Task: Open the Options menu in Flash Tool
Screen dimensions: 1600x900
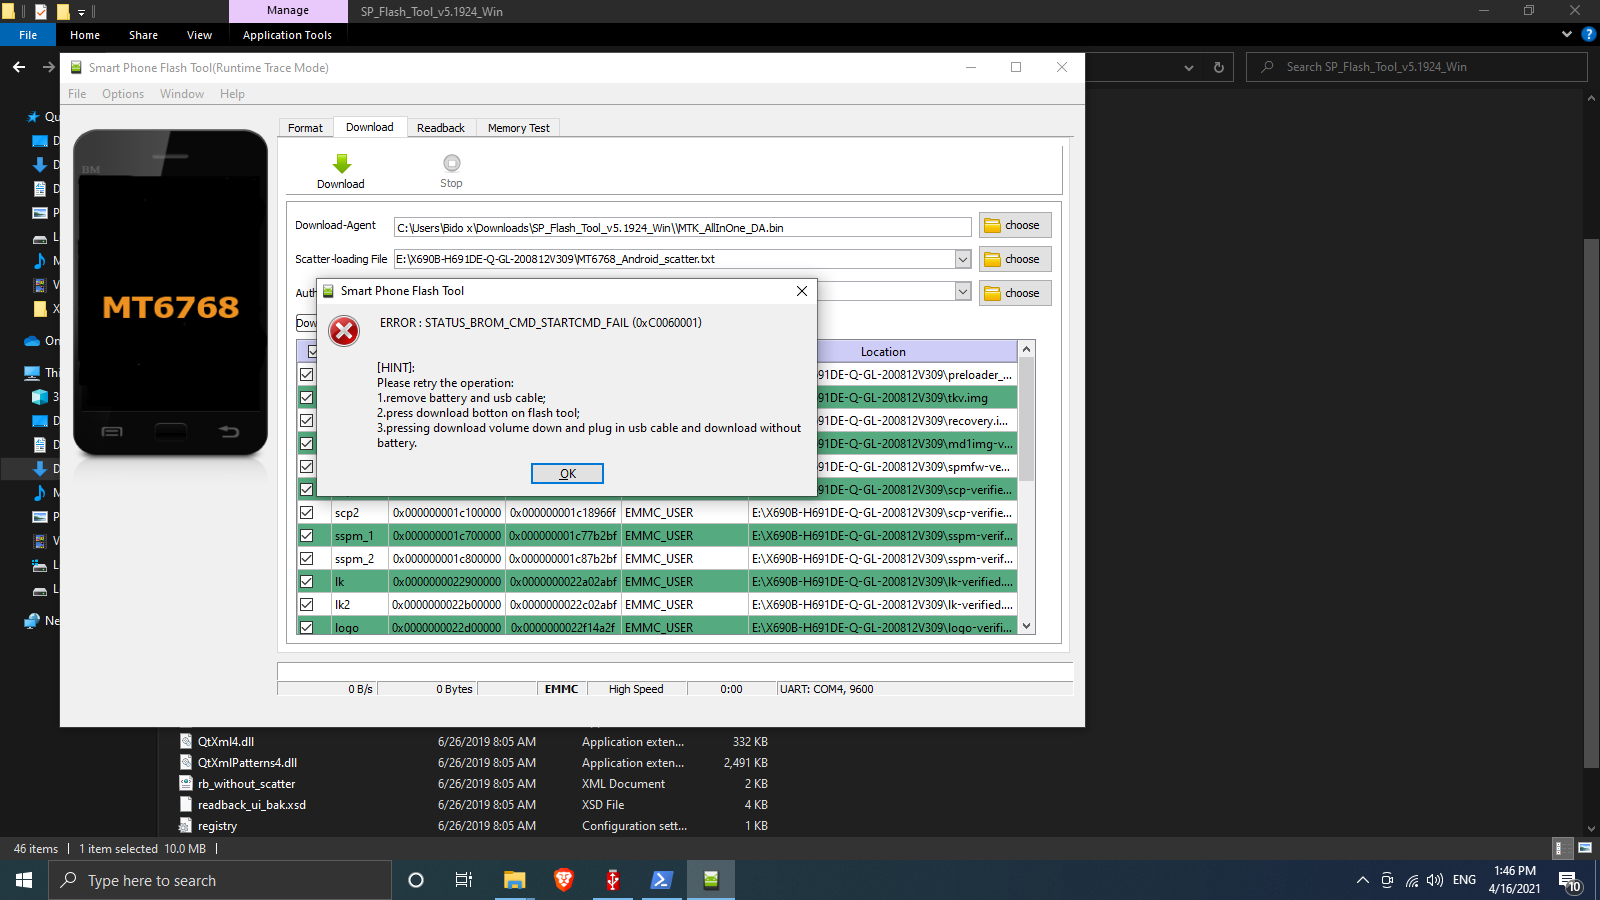Action: (123, 94)
